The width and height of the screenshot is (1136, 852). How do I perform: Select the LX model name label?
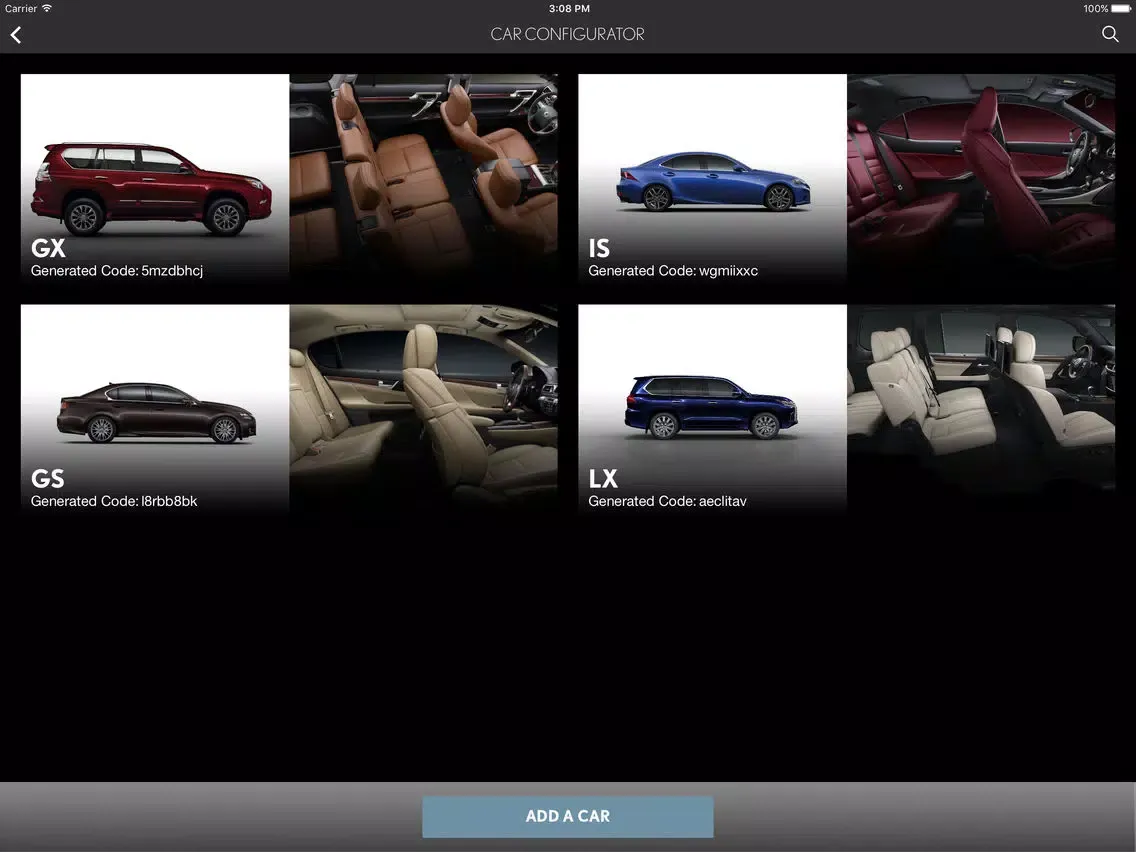603,479
